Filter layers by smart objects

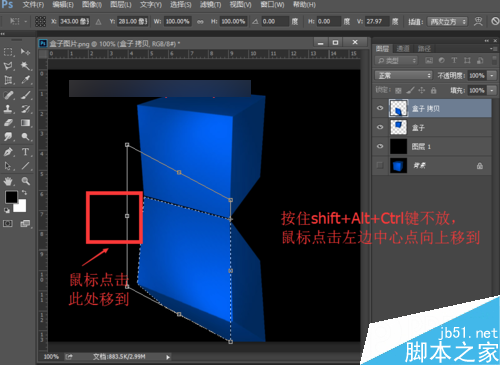480,61
